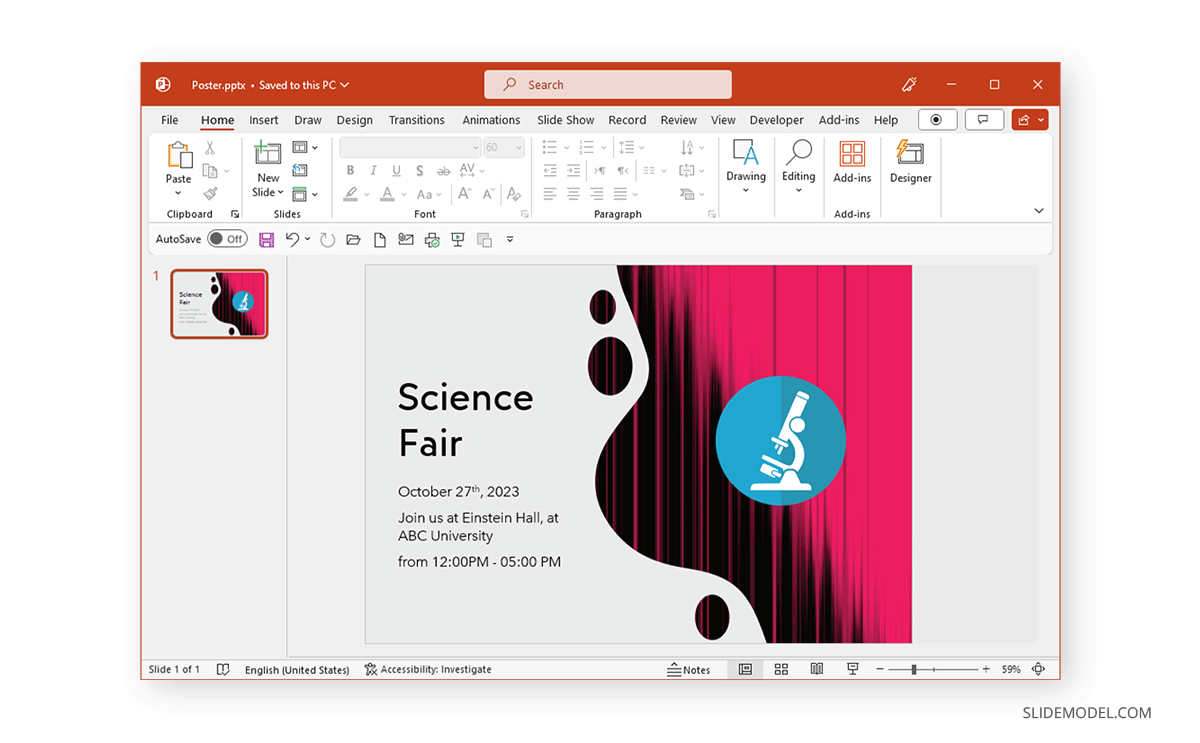Viewport: 1200px width, 743px height.
Task: Expand the Font color dropdown arrow
Action: click(x=404, y=193)
